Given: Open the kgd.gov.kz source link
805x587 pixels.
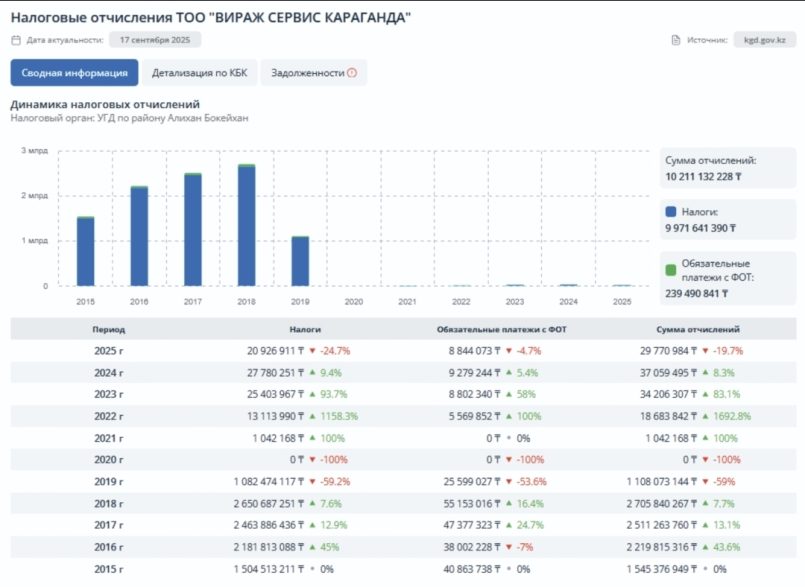Looking at the screenshot, I should pyautogui.click(x=764, y=40).
